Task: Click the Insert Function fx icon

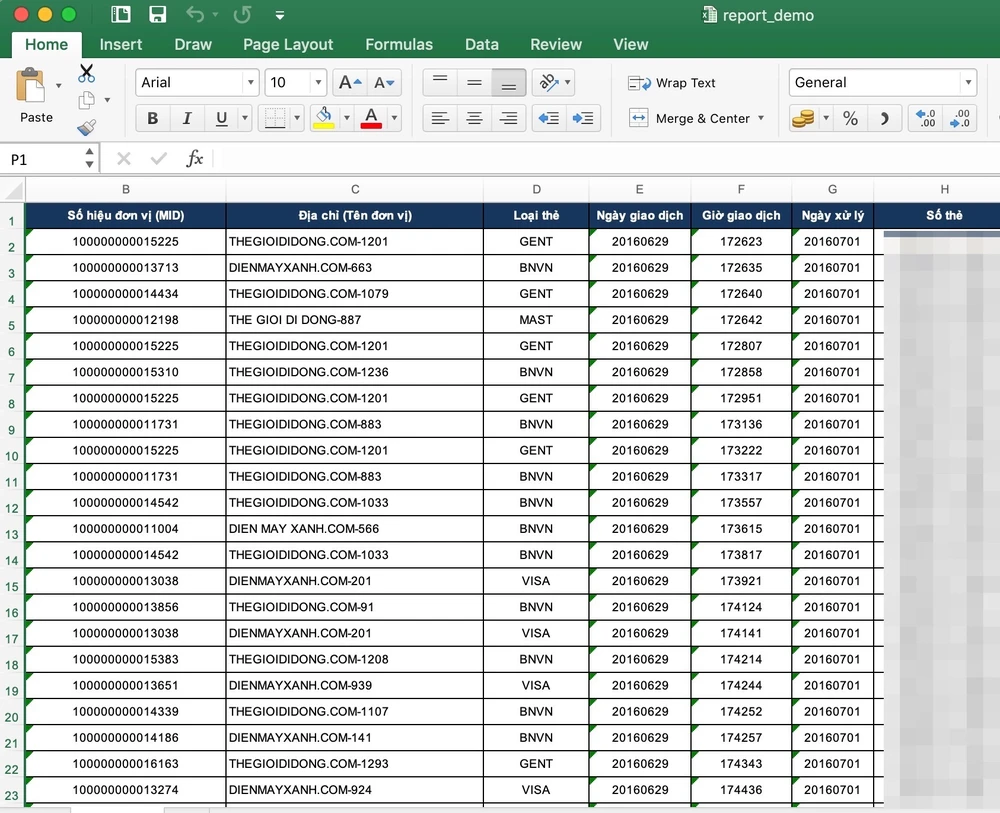Action: [x=195, y=158]
